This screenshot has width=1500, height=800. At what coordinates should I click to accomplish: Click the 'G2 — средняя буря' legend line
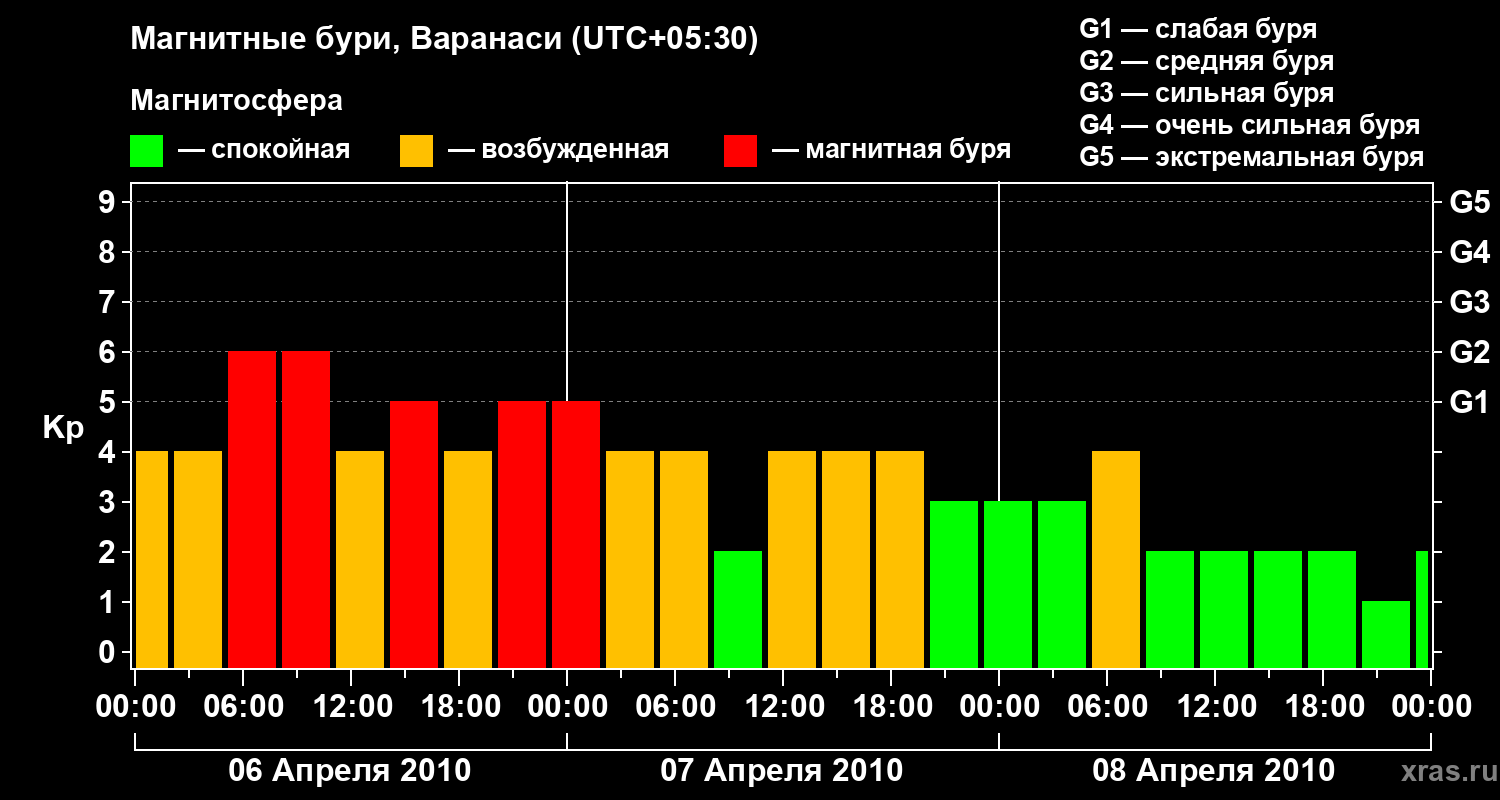[1207, 61]
